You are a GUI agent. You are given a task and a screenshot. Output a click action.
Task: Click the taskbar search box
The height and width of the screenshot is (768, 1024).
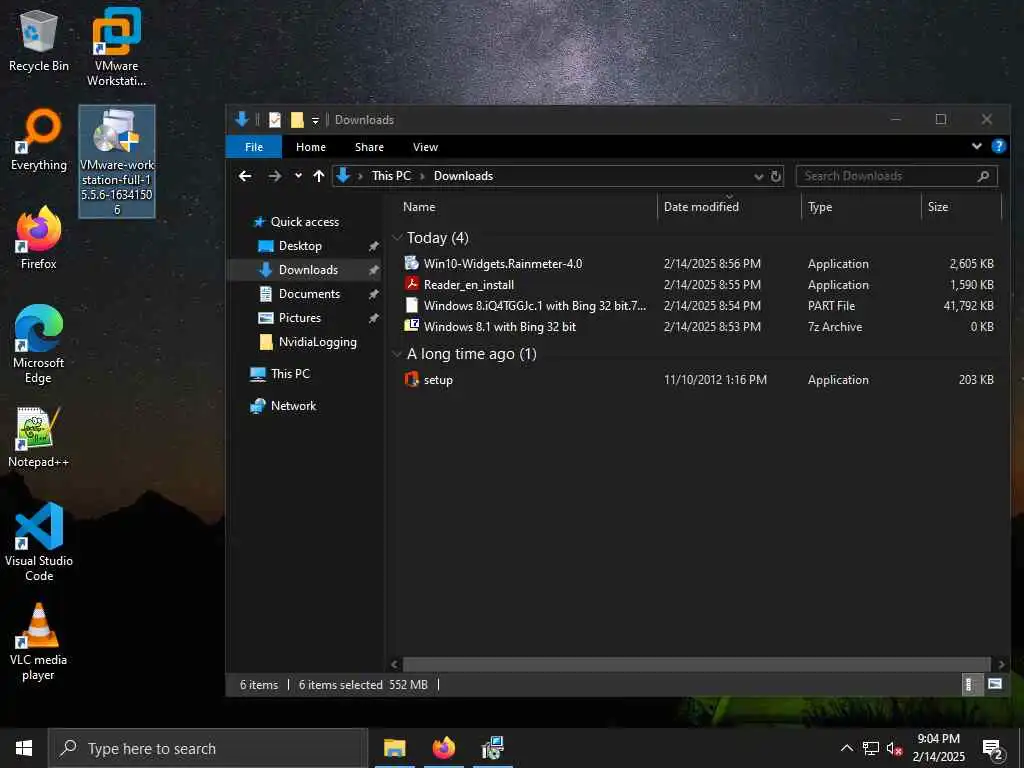tap(208, 748)
